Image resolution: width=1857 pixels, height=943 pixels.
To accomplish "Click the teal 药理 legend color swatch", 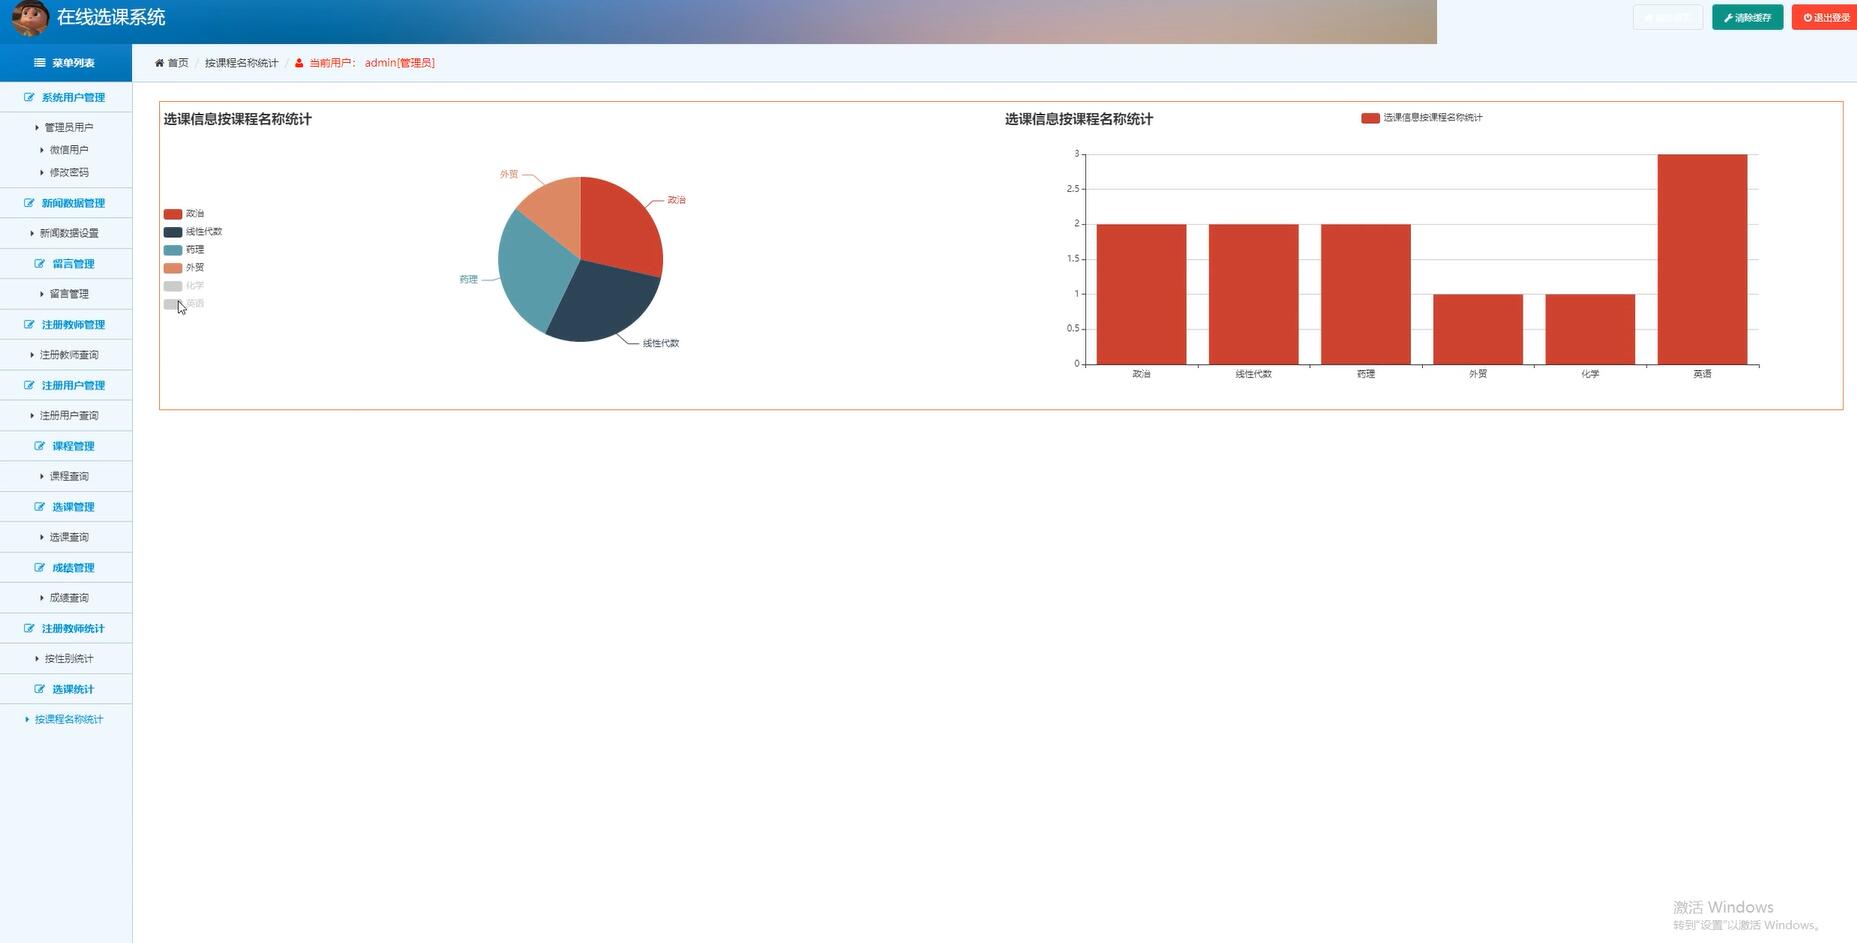I will pos(173,250).
